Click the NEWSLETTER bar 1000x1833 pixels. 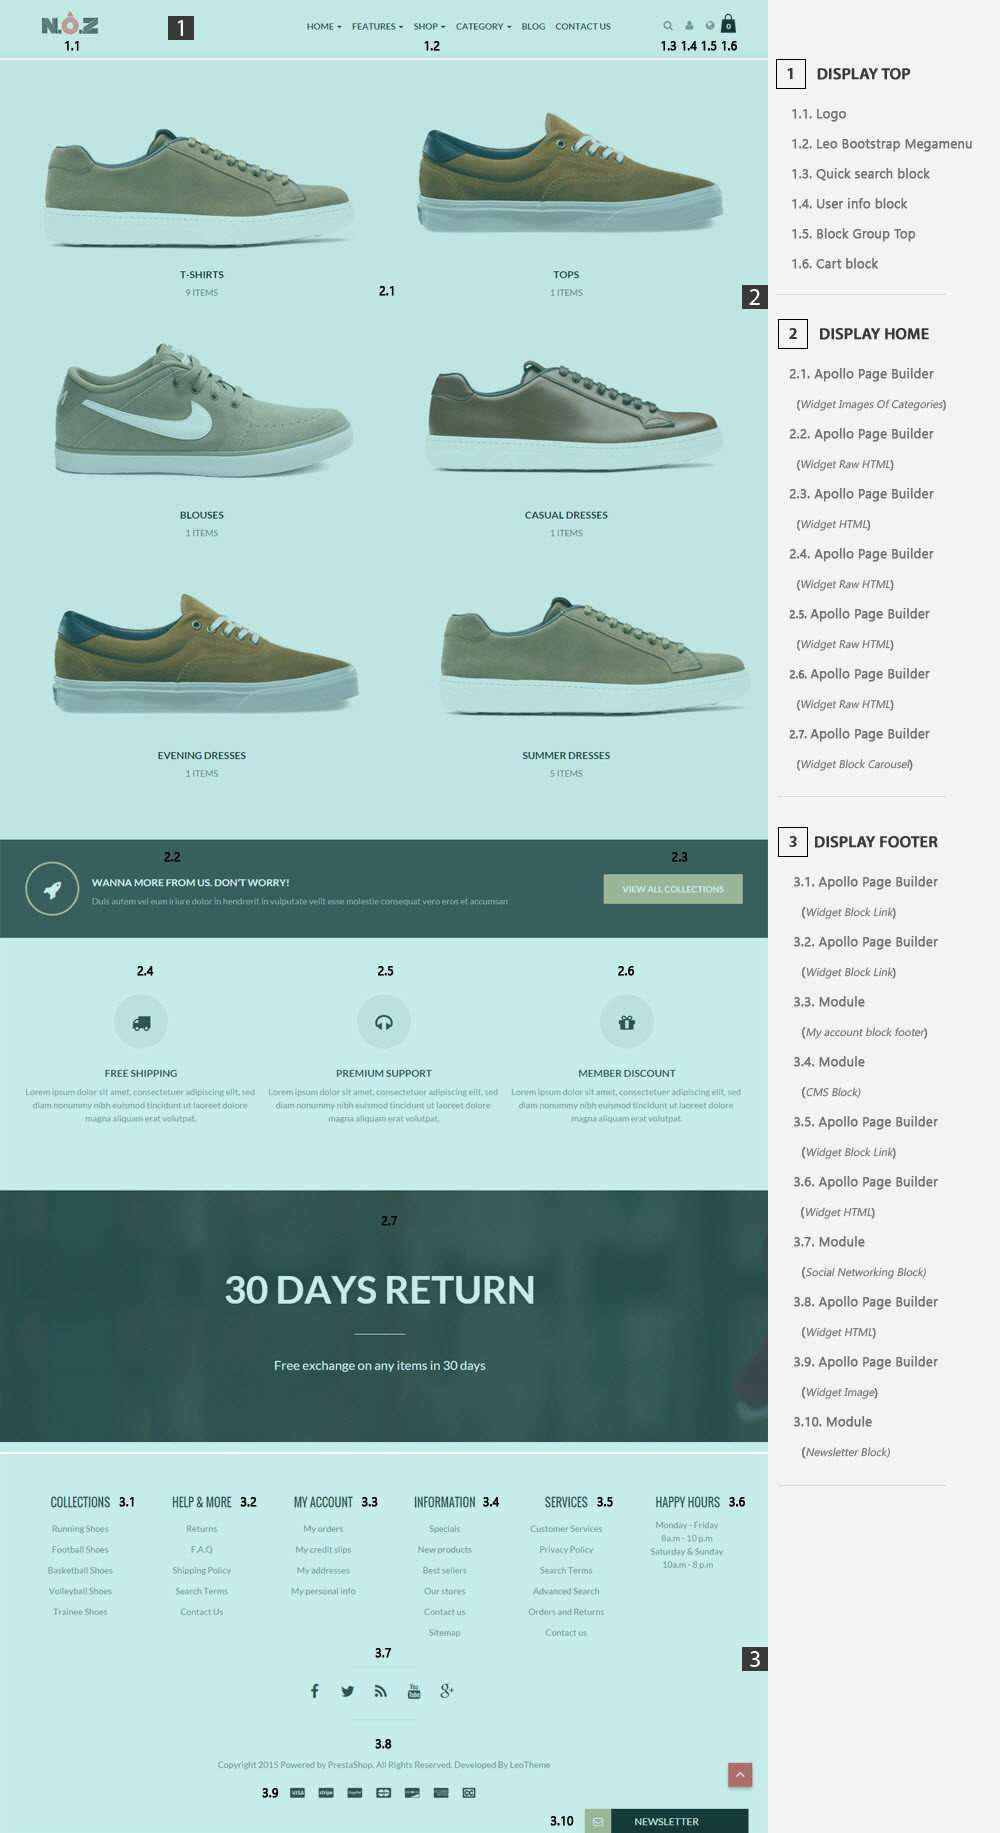666,1821
